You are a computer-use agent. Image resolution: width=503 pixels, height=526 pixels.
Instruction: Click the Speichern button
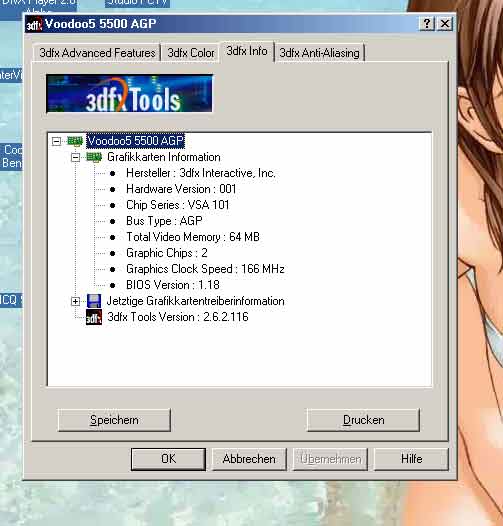coord(114,420)
